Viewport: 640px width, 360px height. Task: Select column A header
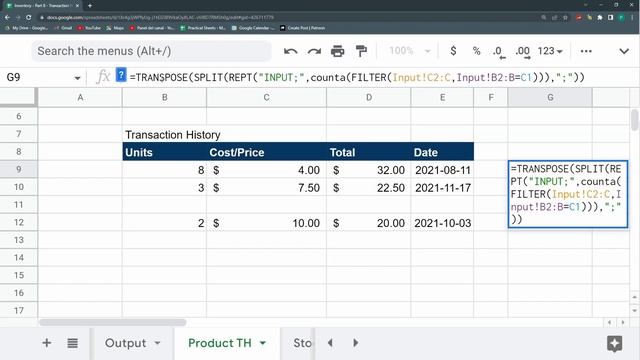coord(80,98)
